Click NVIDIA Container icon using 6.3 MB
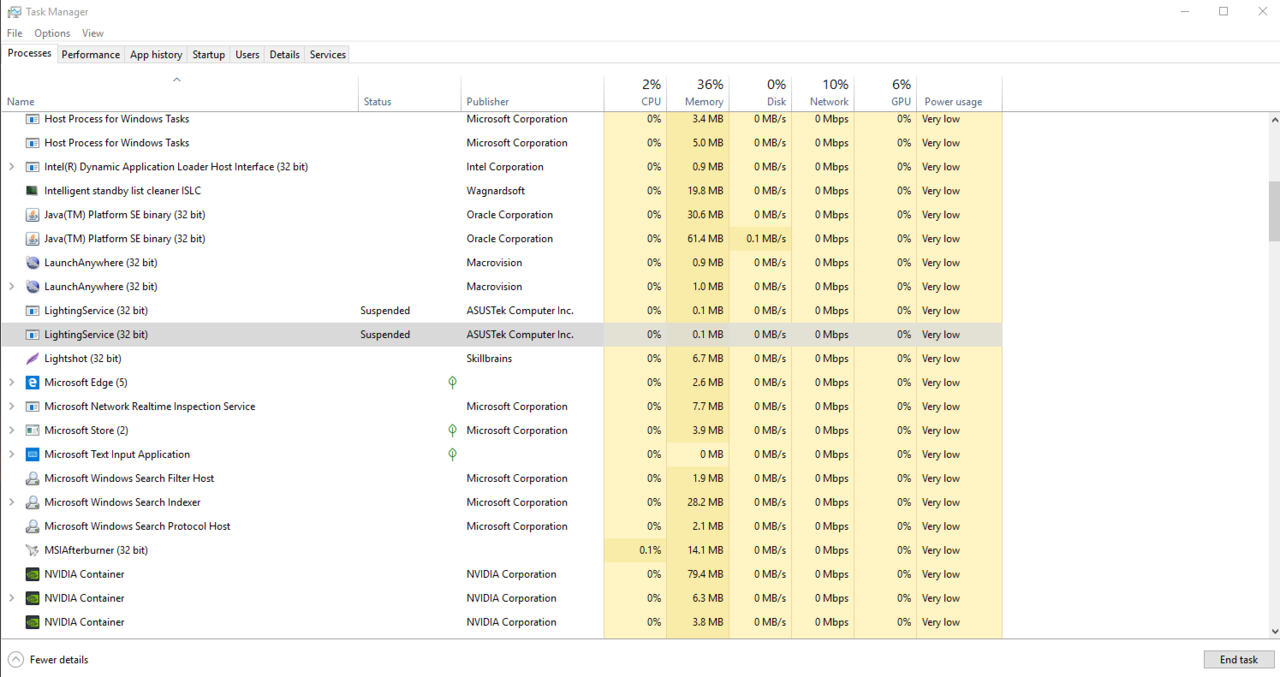Viewport: 1280px width, 677px height. coord(32,599)
